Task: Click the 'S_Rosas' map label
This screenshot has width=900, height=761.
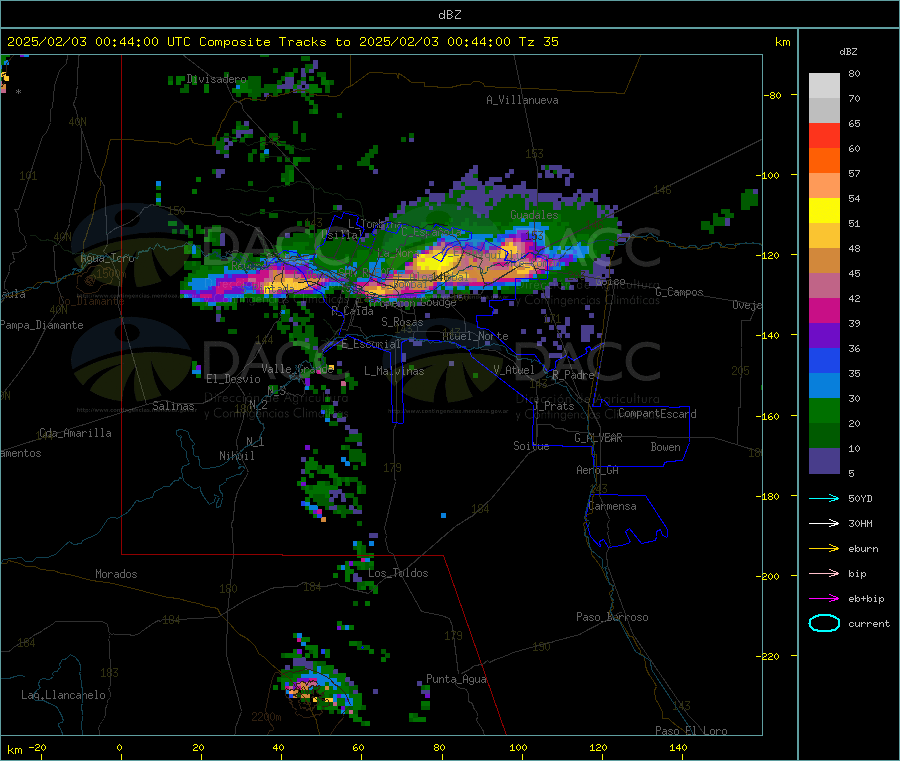Action: point(402,322)
